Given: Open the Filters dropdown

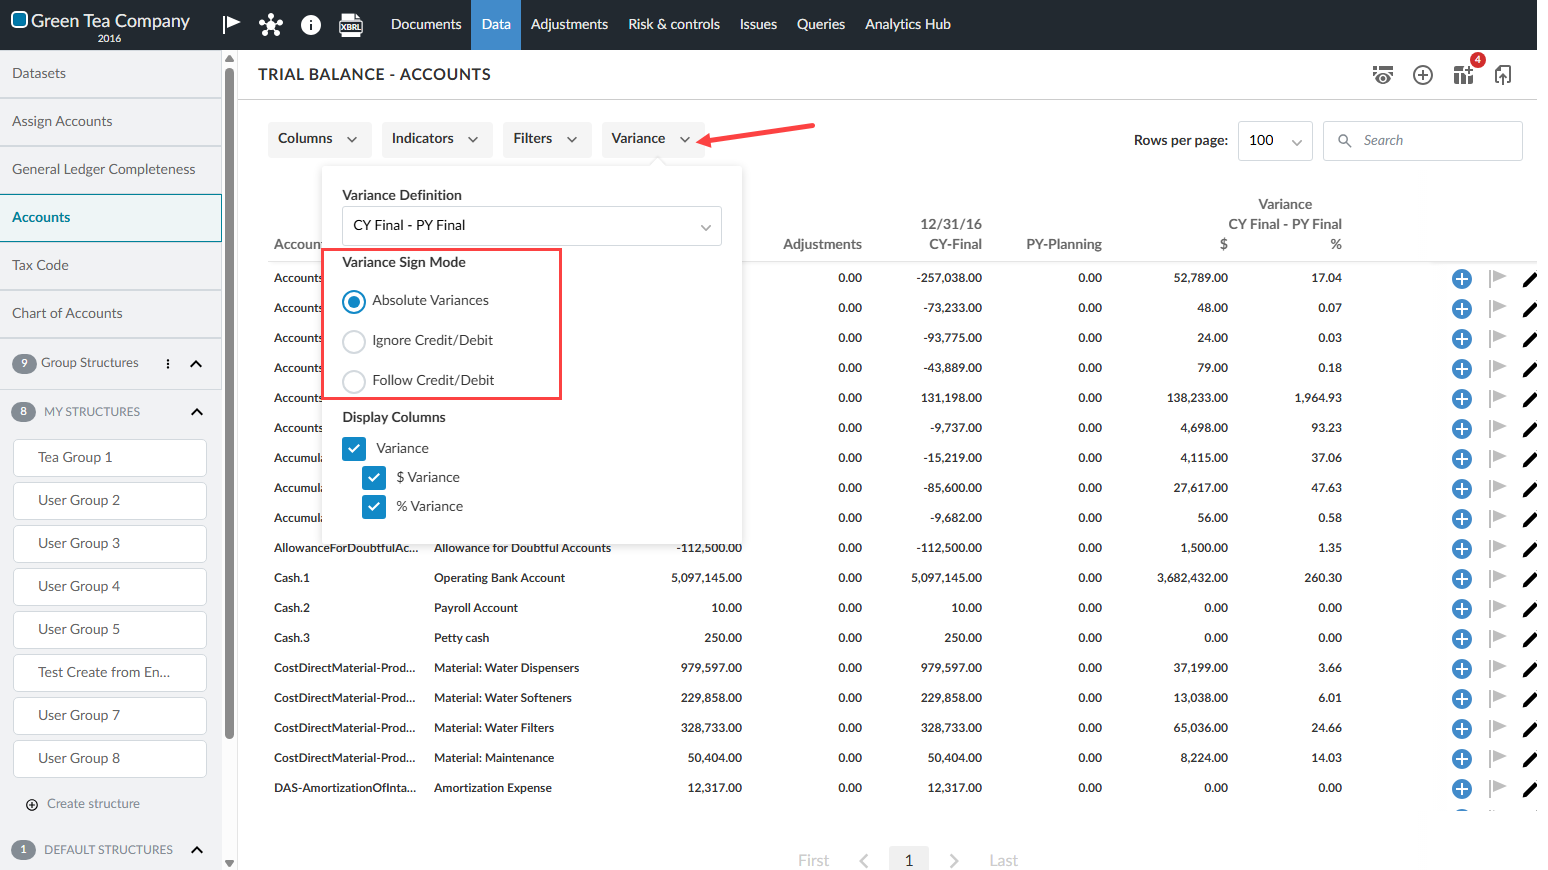Looking at the screenshot, I should point(546,139).
